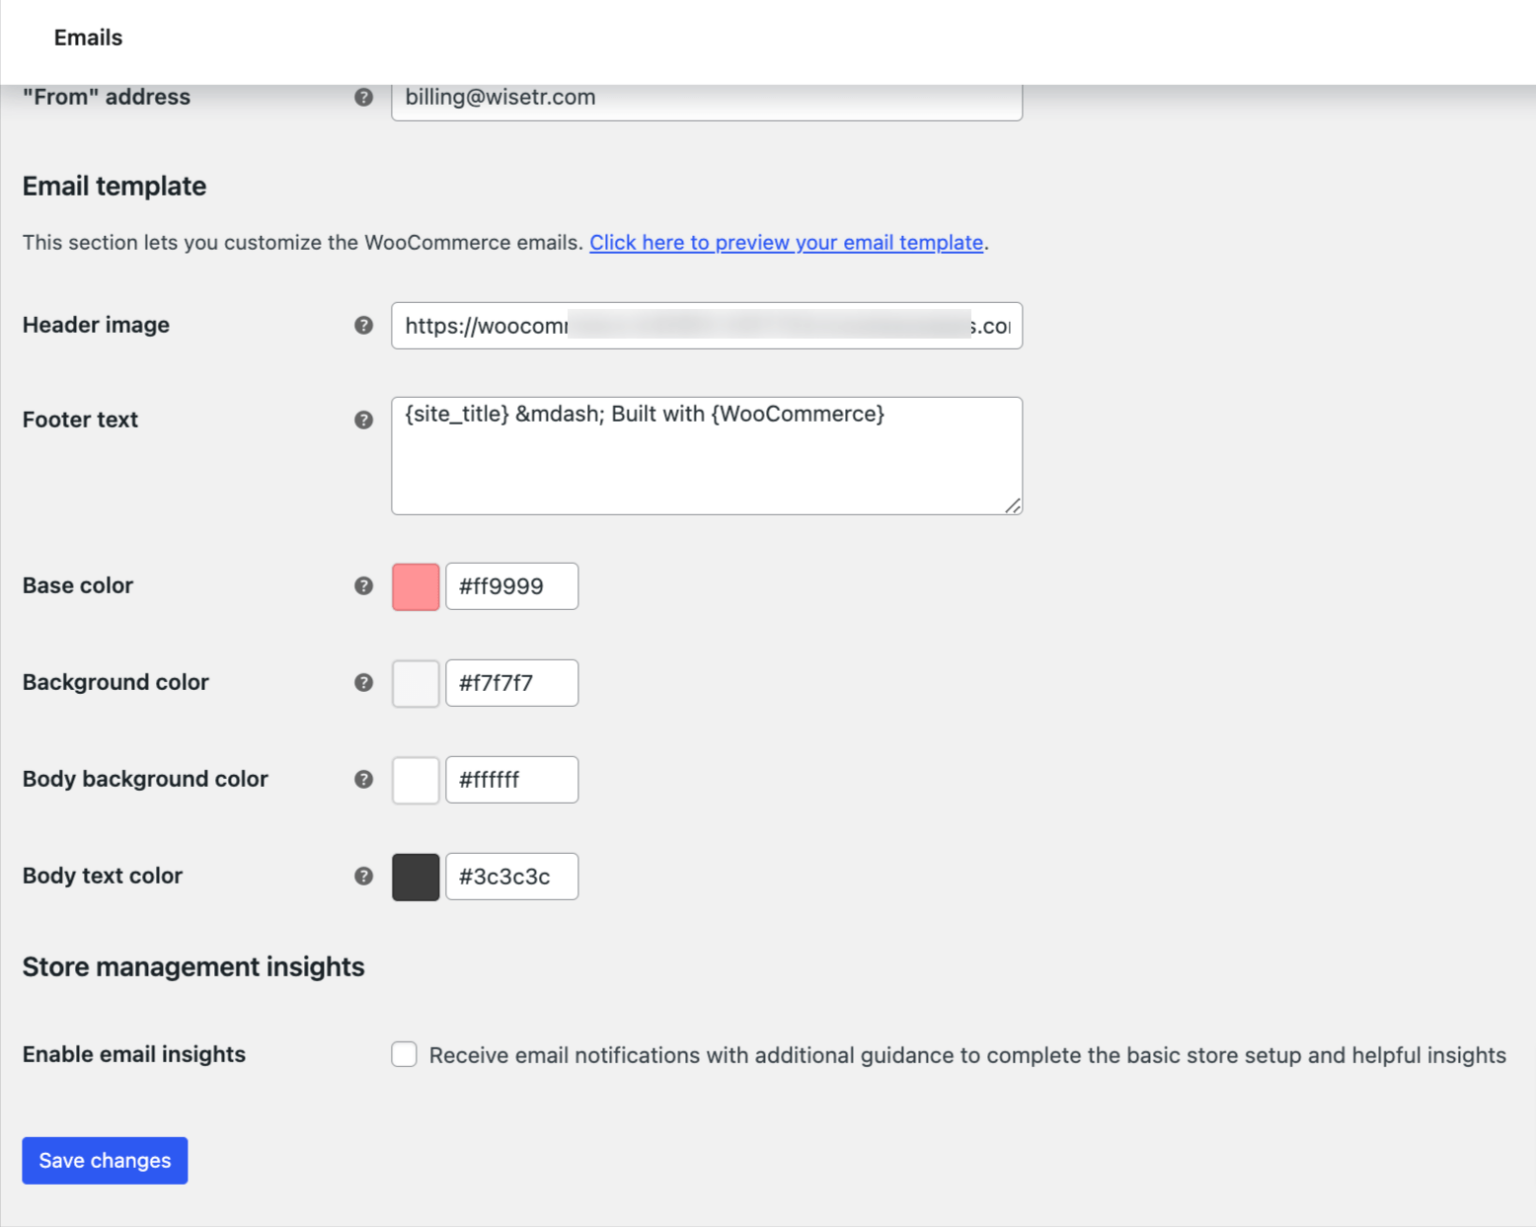Click the help icon beside "From" address
Viewport: 1536px width, 1227px height.
point(363,97)
